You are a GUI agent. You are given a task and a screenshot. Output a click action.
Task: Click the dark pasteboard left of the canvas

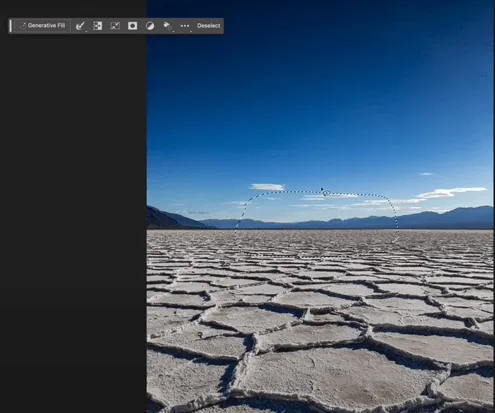click(x=73, y=217)
